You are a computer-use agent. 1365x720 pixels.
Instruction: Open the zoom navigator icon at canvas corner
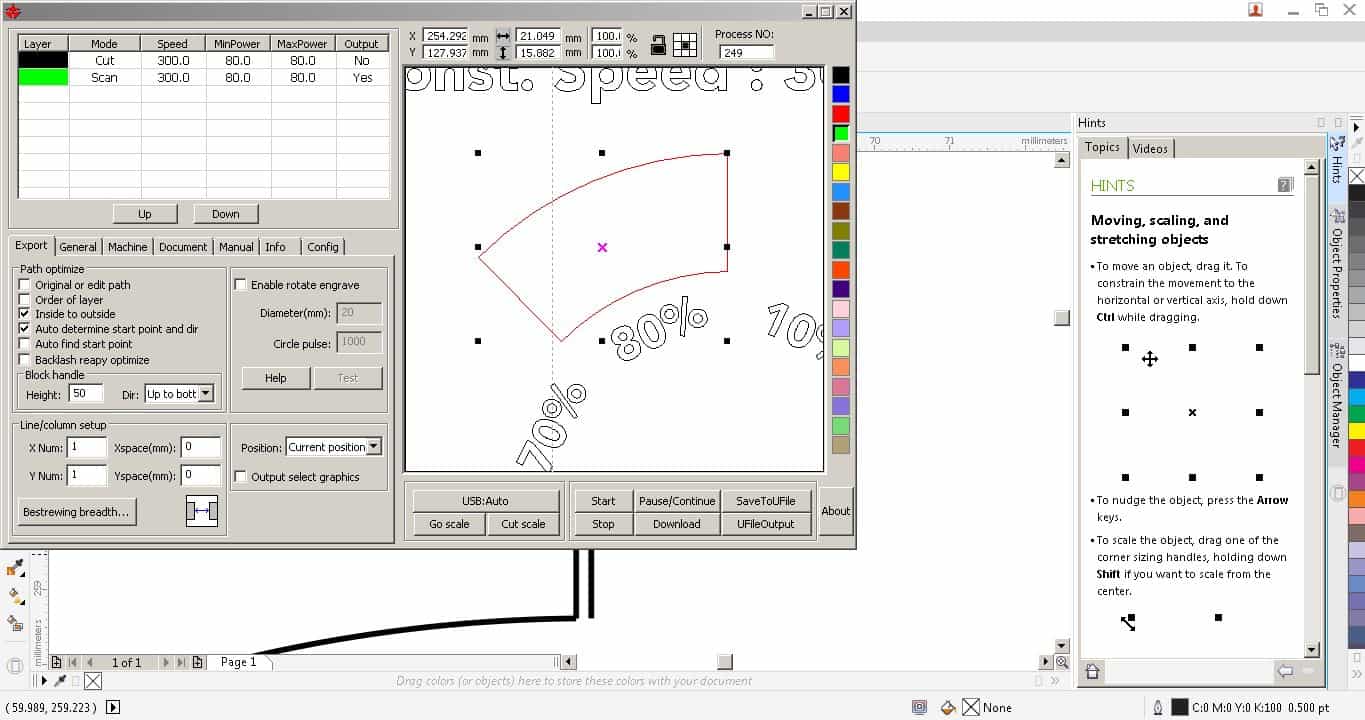coord(1061,662)
